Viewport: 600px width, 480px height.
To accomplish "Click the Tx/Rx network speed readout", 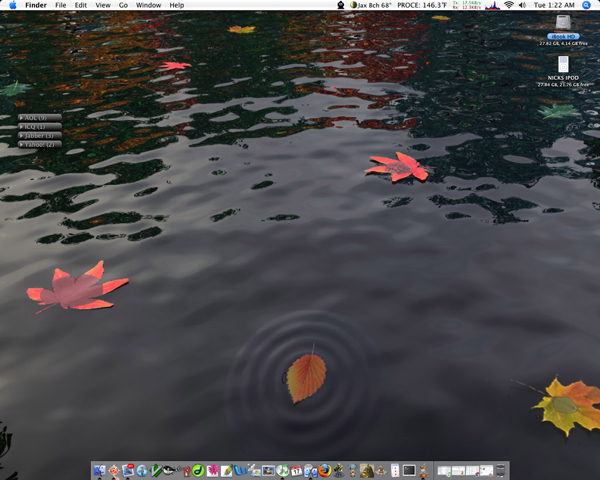I will (x=467, y=5).
